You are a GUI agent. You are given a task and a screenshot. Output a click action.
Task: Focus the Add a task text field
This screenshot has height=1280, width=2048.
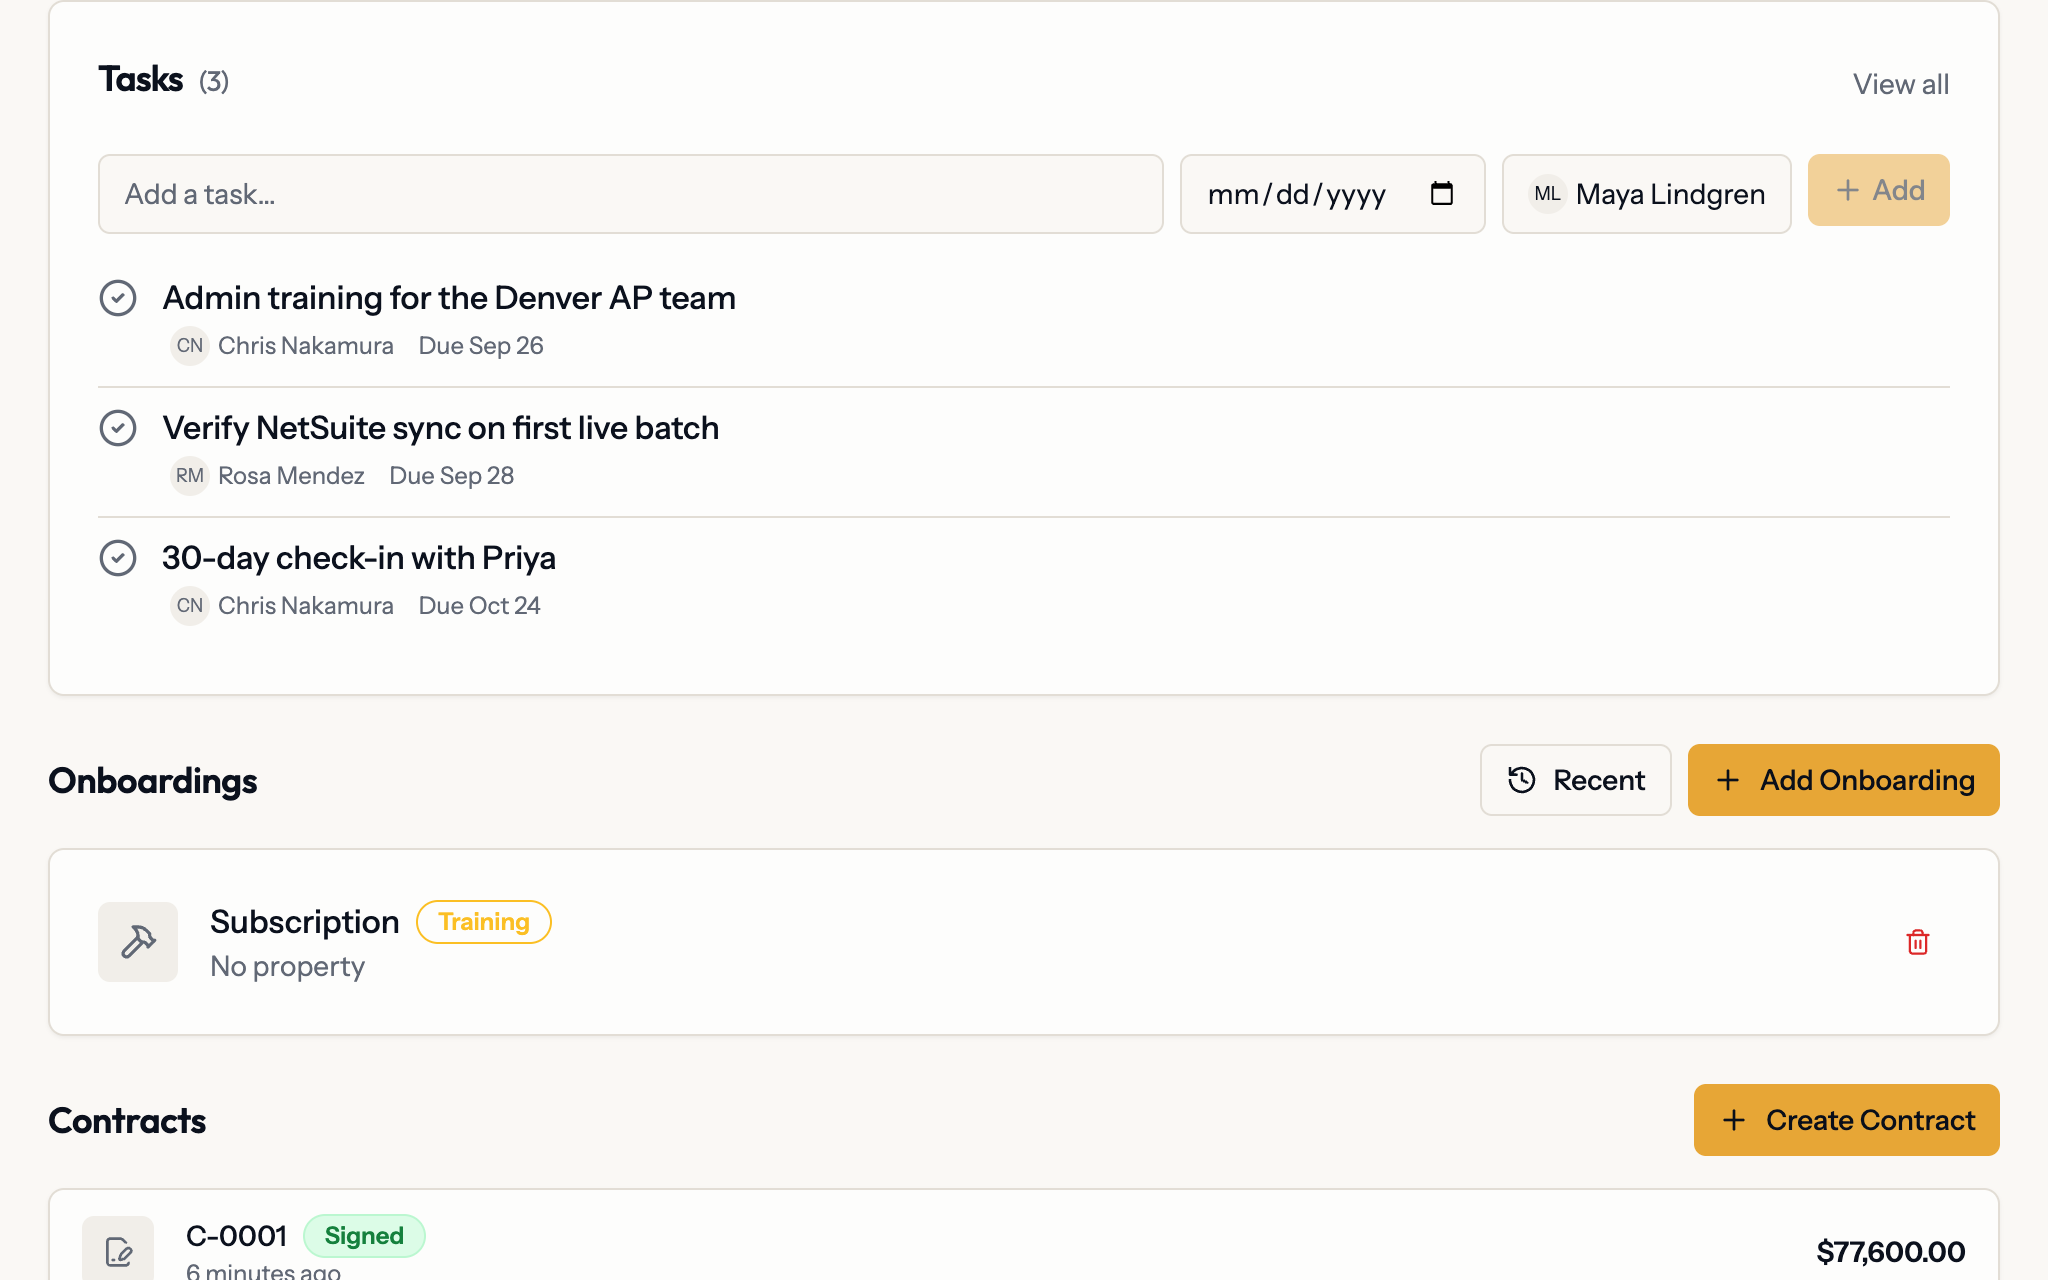click(x=630, y=194)
